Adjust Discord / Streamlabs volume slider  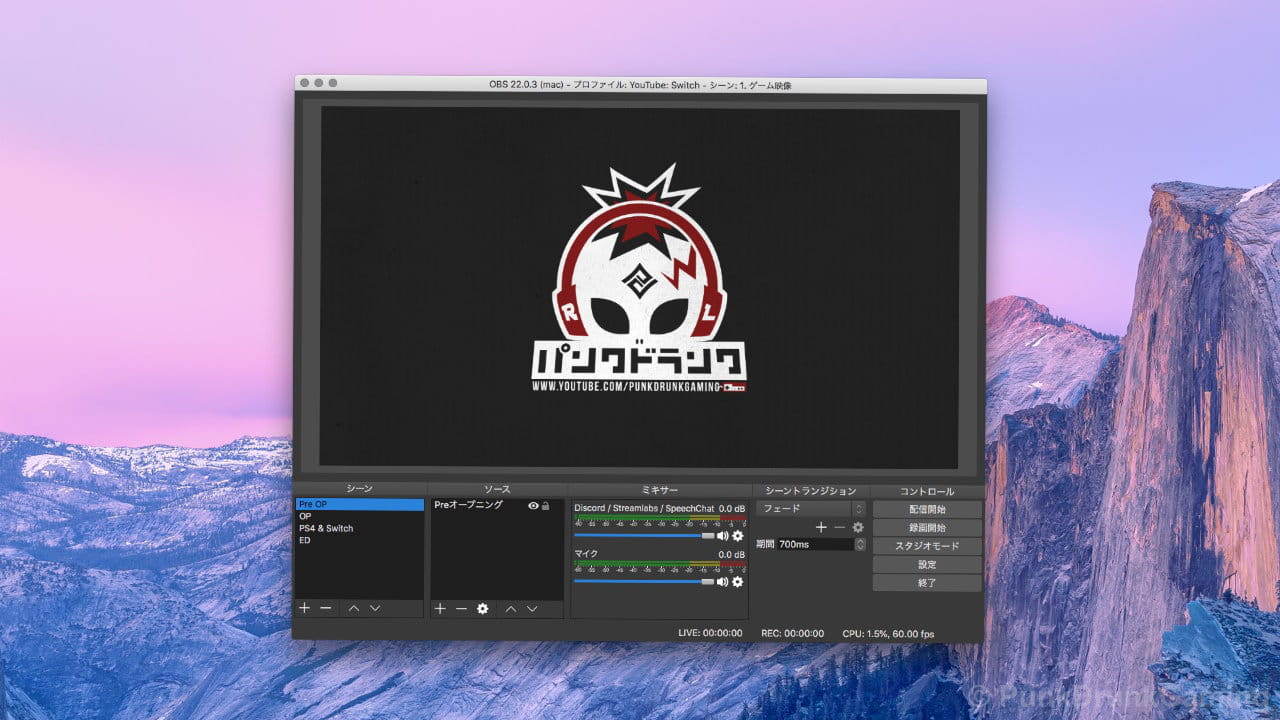[644, 536]
